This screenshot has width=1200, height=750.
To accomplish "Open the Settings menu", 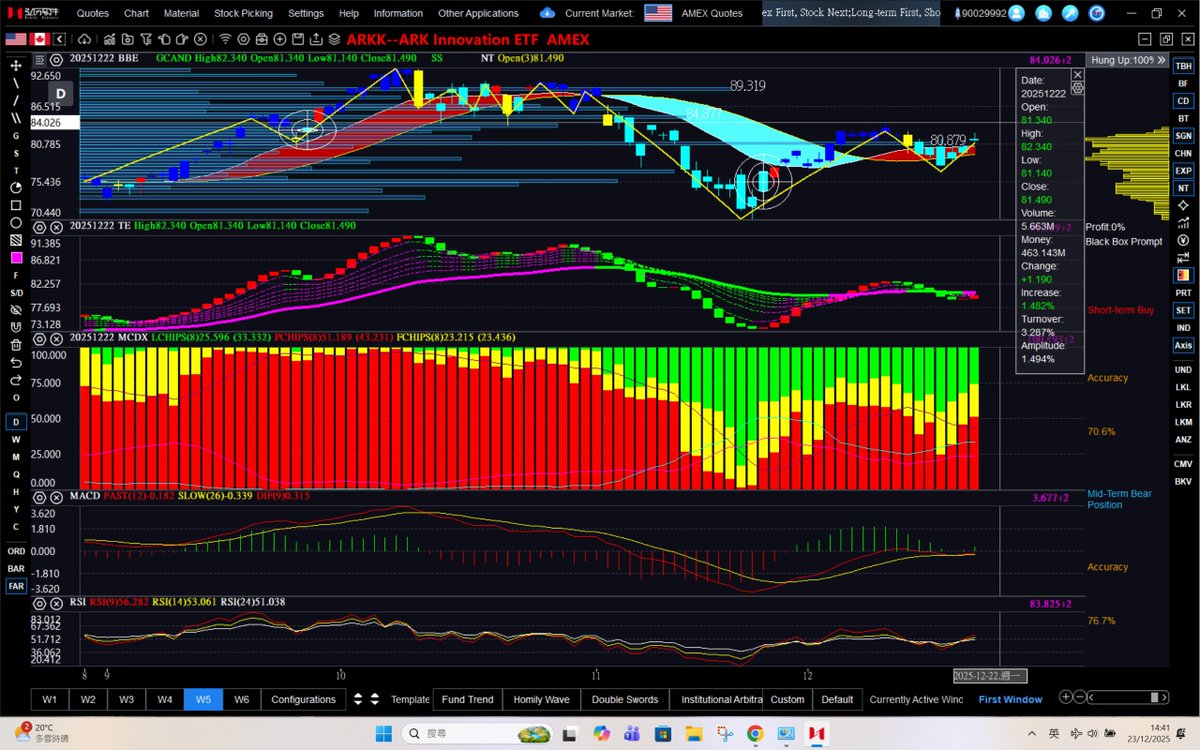I will 306,14.
